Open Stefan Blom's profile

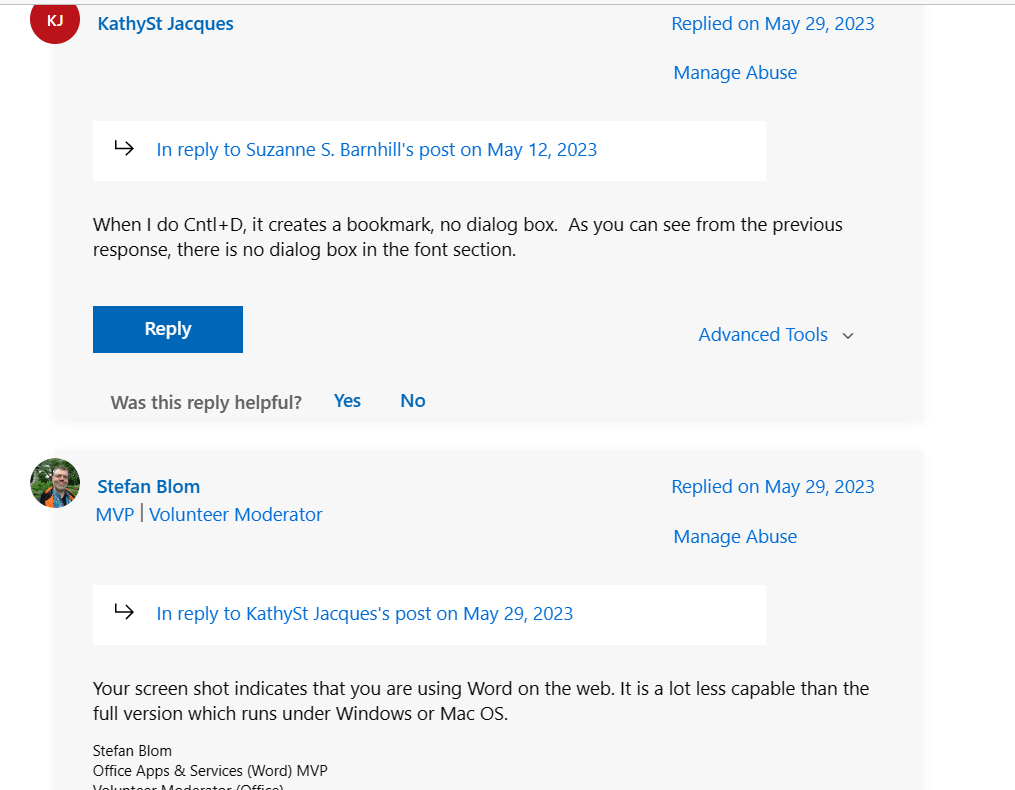coord(148,486)
